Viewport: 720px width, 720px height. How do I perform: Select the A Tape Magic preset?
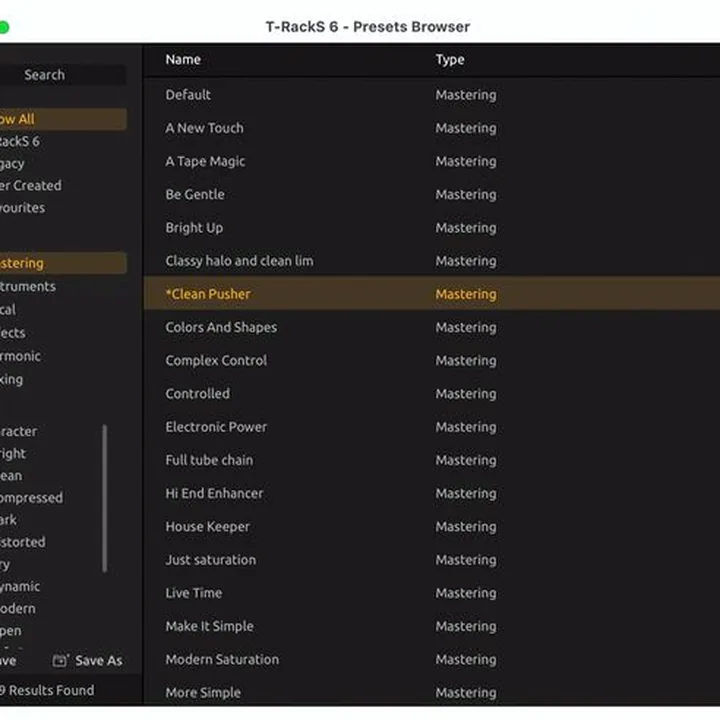[x=432, y=161]
